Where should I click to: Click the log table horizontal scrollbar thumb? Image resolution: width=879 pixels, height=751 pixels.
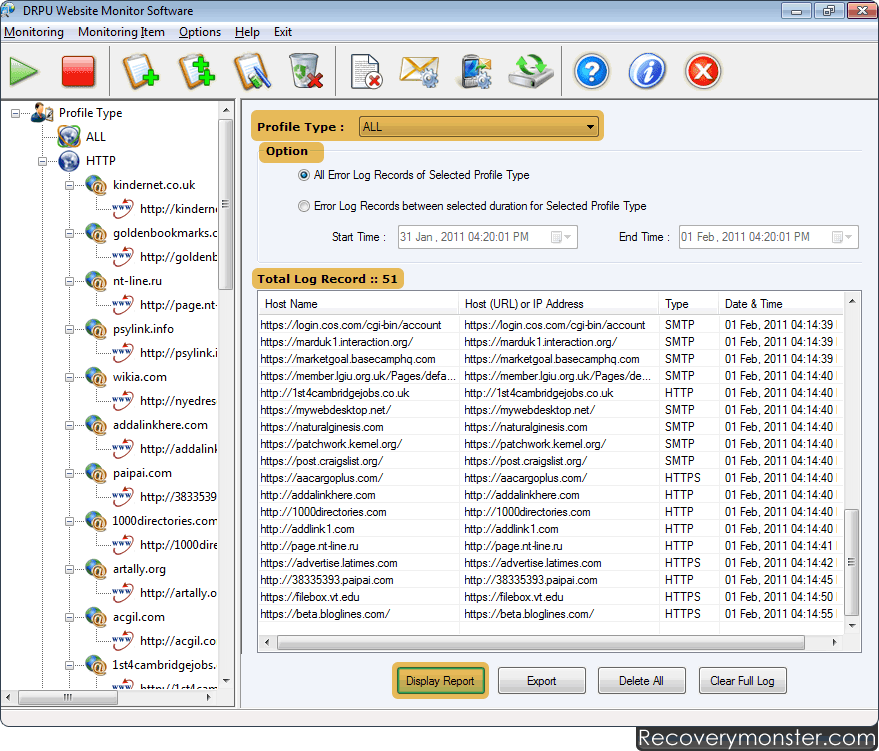540,642
